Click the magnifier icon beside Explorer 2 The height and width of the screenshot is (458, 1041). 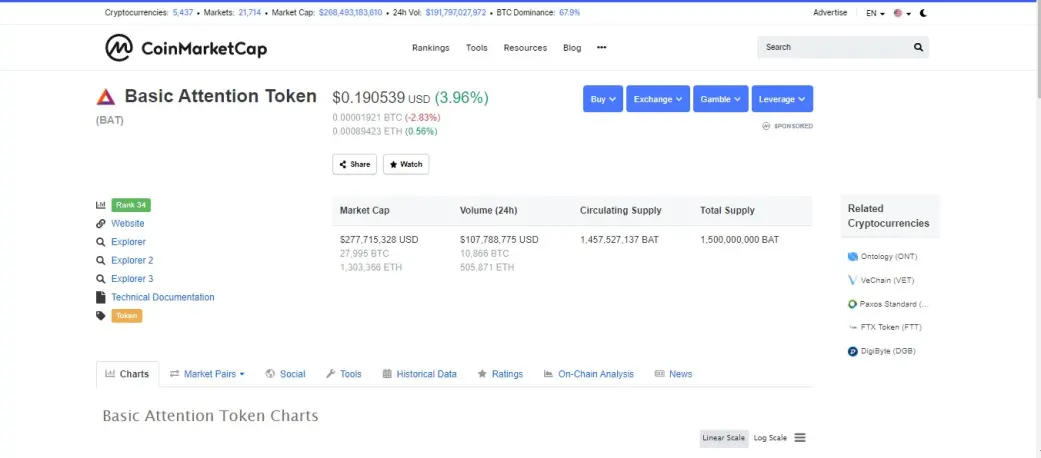click(101, 261)
